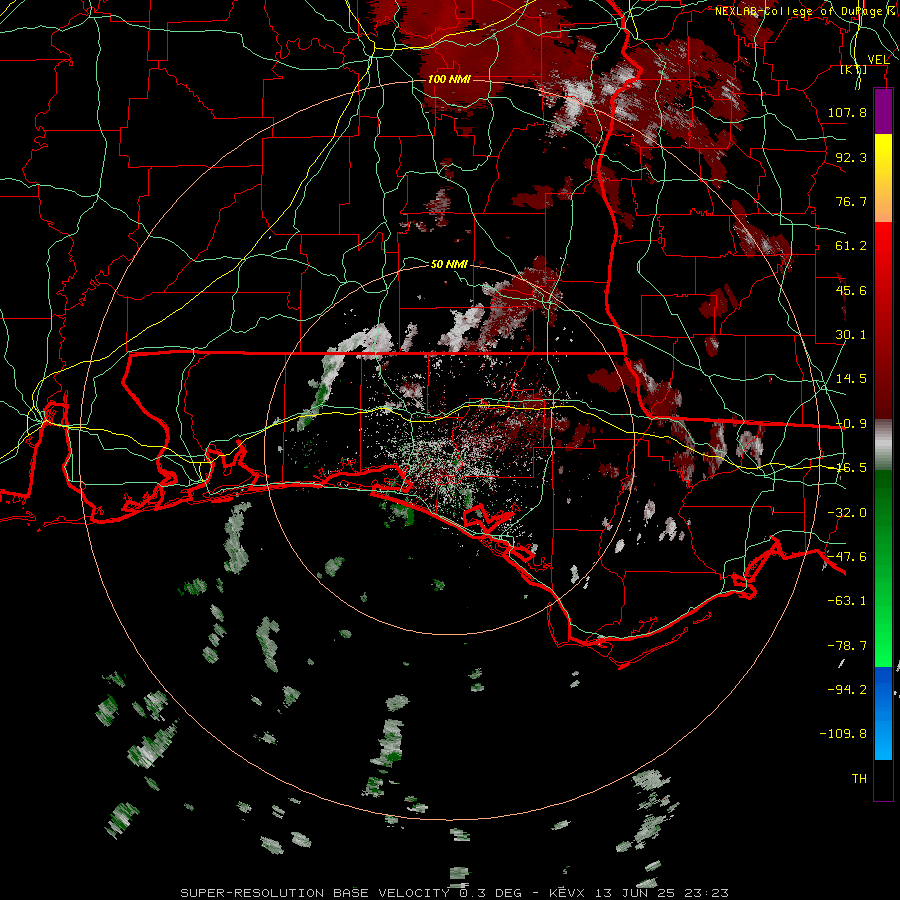Click the 100 NMI range ring label
Image resolution: width=900 pixels, height=900 pixels.
pyautogui.click(x=449, y=79)
